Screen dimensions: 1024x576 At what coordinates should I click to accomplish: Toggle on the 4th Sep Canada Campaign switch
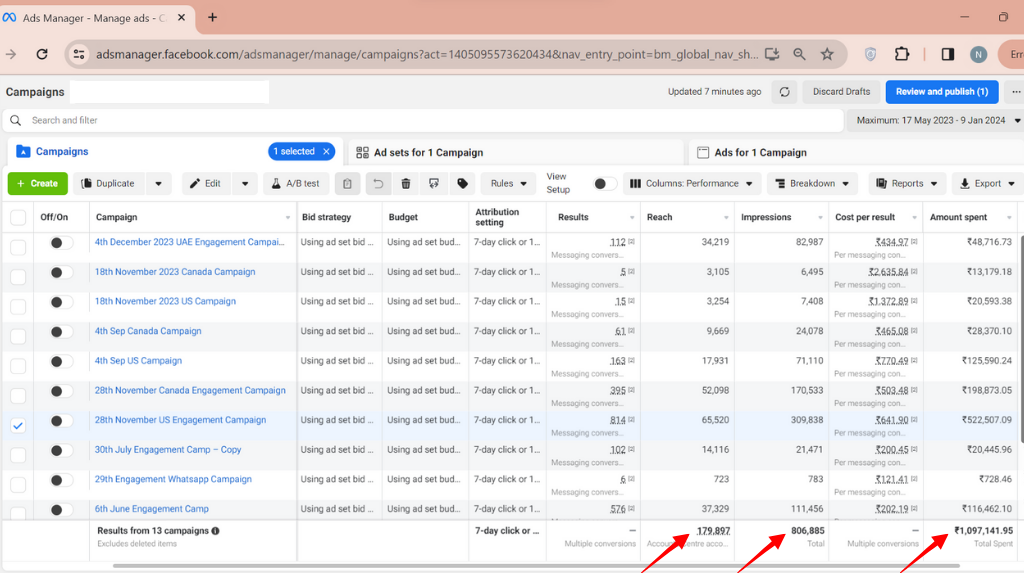(x=61, y=332)
